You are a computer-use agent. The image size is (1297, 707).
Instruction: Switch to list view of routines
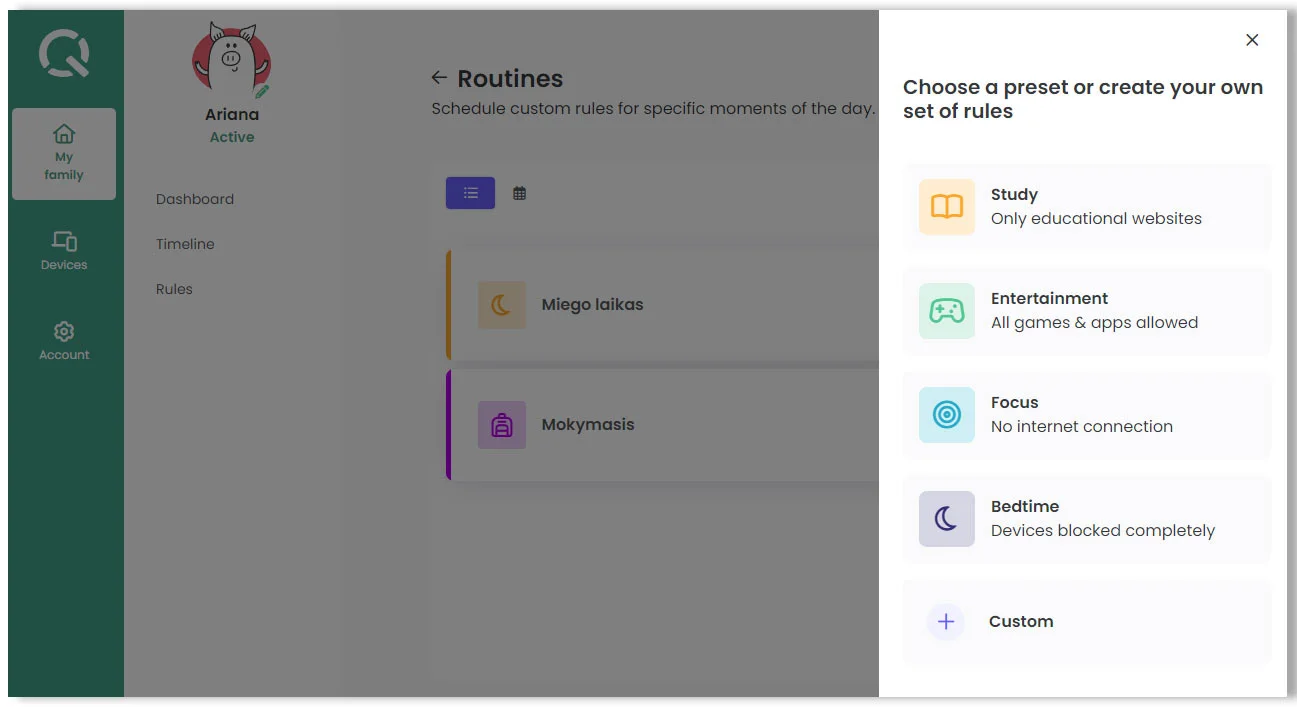470,193
